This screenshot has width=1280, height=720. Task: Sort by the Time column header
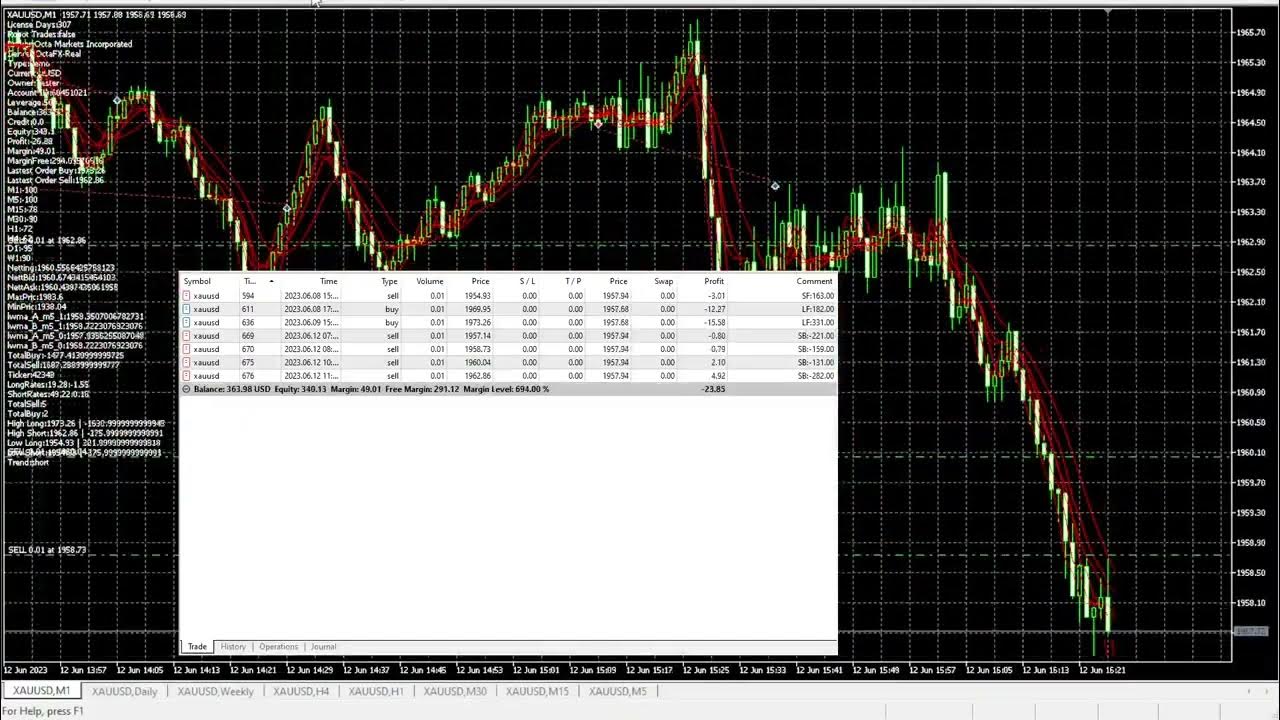(x=328, y=281)
